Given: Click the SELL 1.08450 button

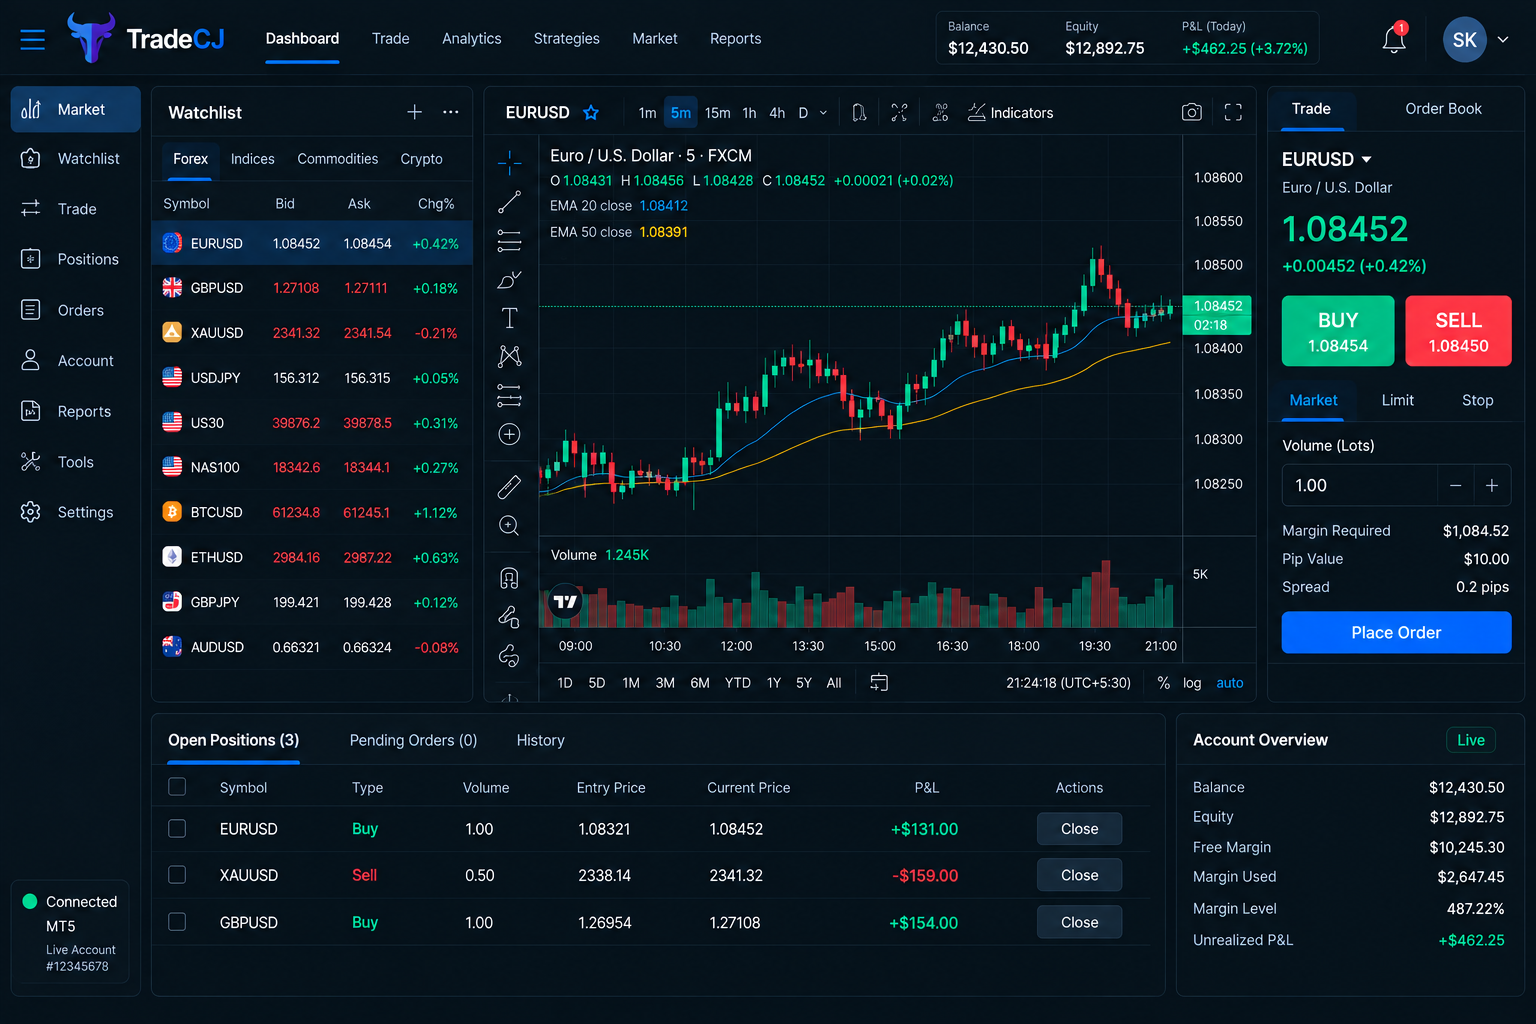Looking at the screenshot, I should [1458, 331].
